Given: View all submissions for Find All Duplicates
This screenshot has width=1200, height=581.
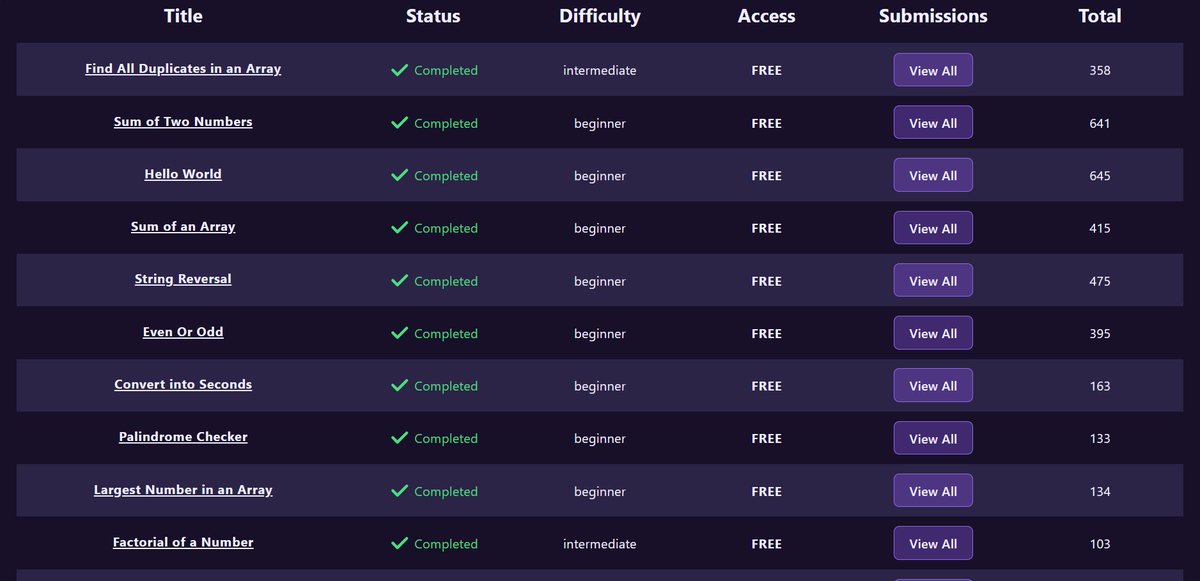Looking at the screenshot, I should [933, 70].
